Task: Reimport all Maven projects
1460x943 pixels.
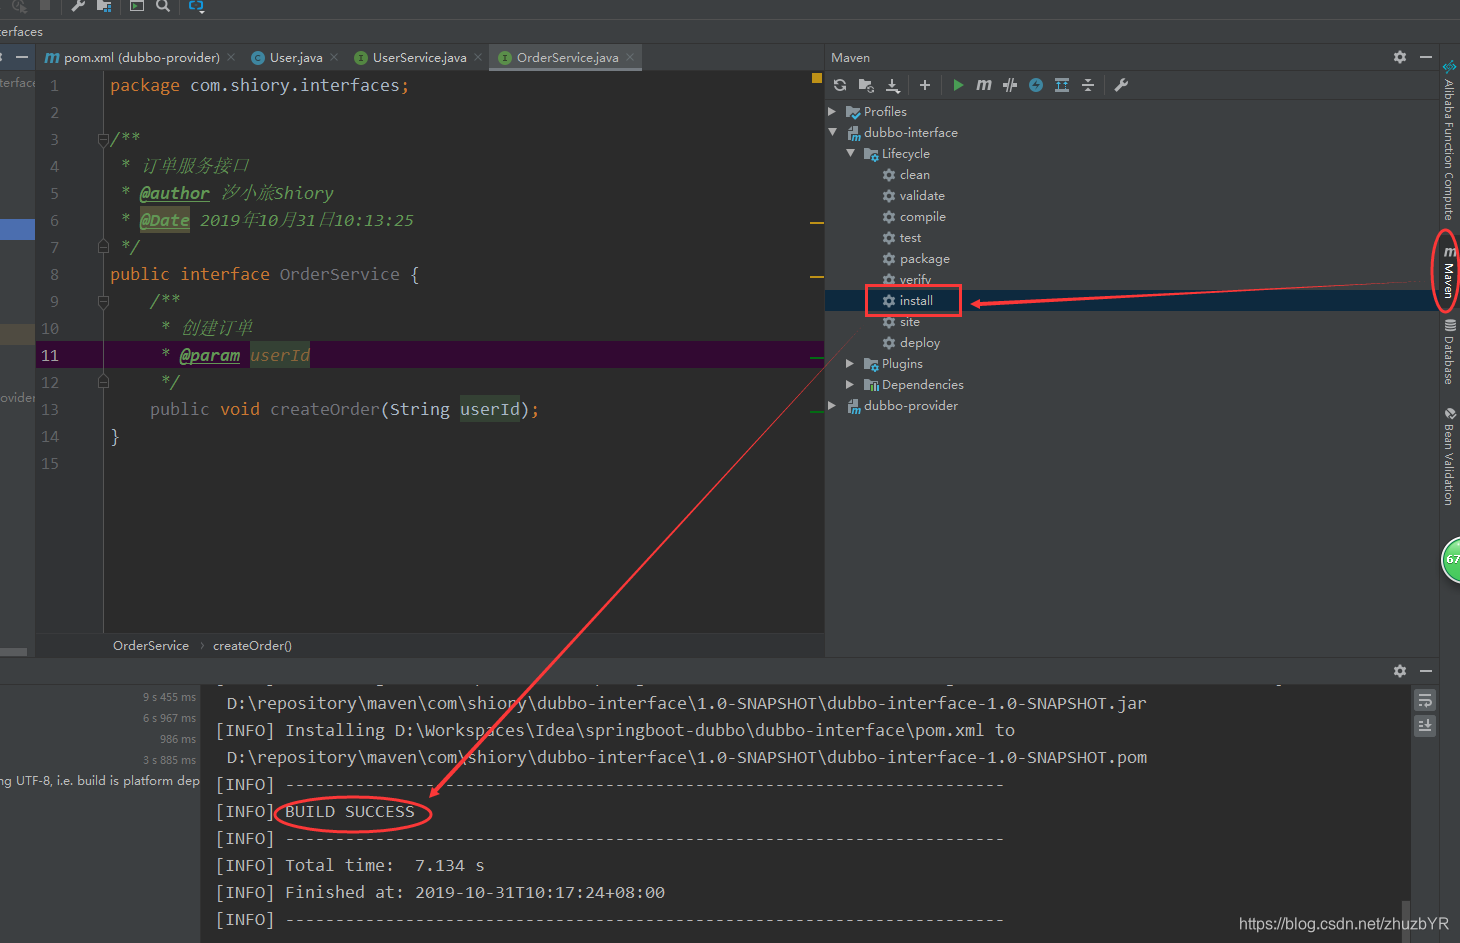Action: pyautogui.click(x=840, y=85)
